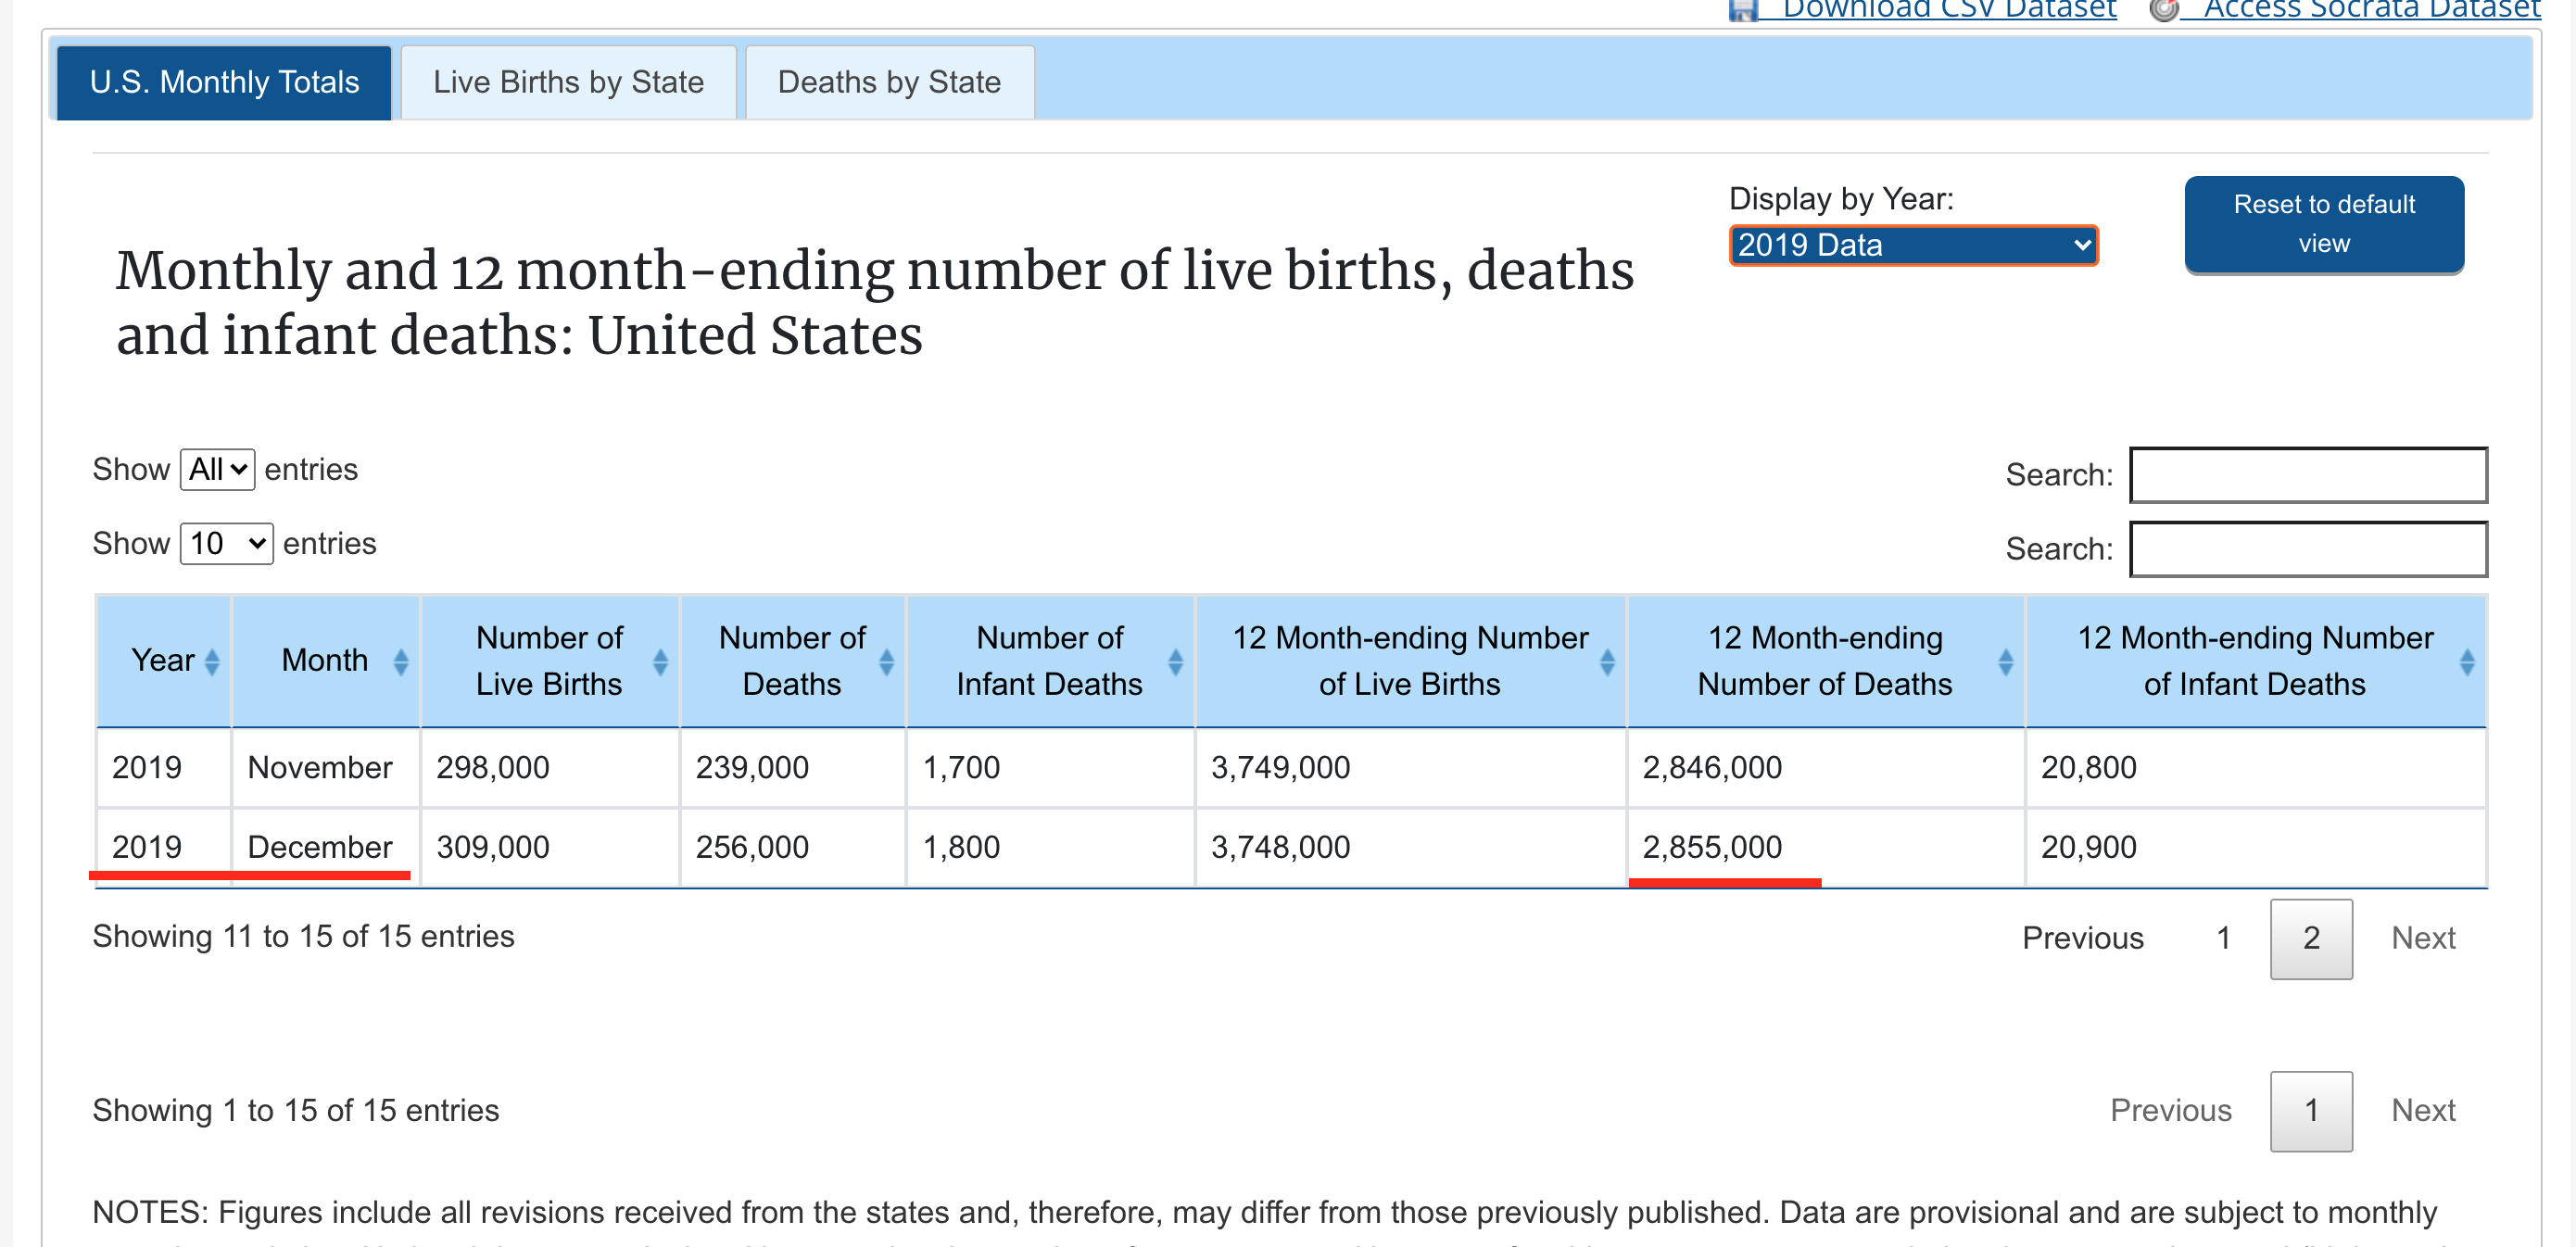
Task: Sort Number of Deaths column arrows
Action: 885,661
